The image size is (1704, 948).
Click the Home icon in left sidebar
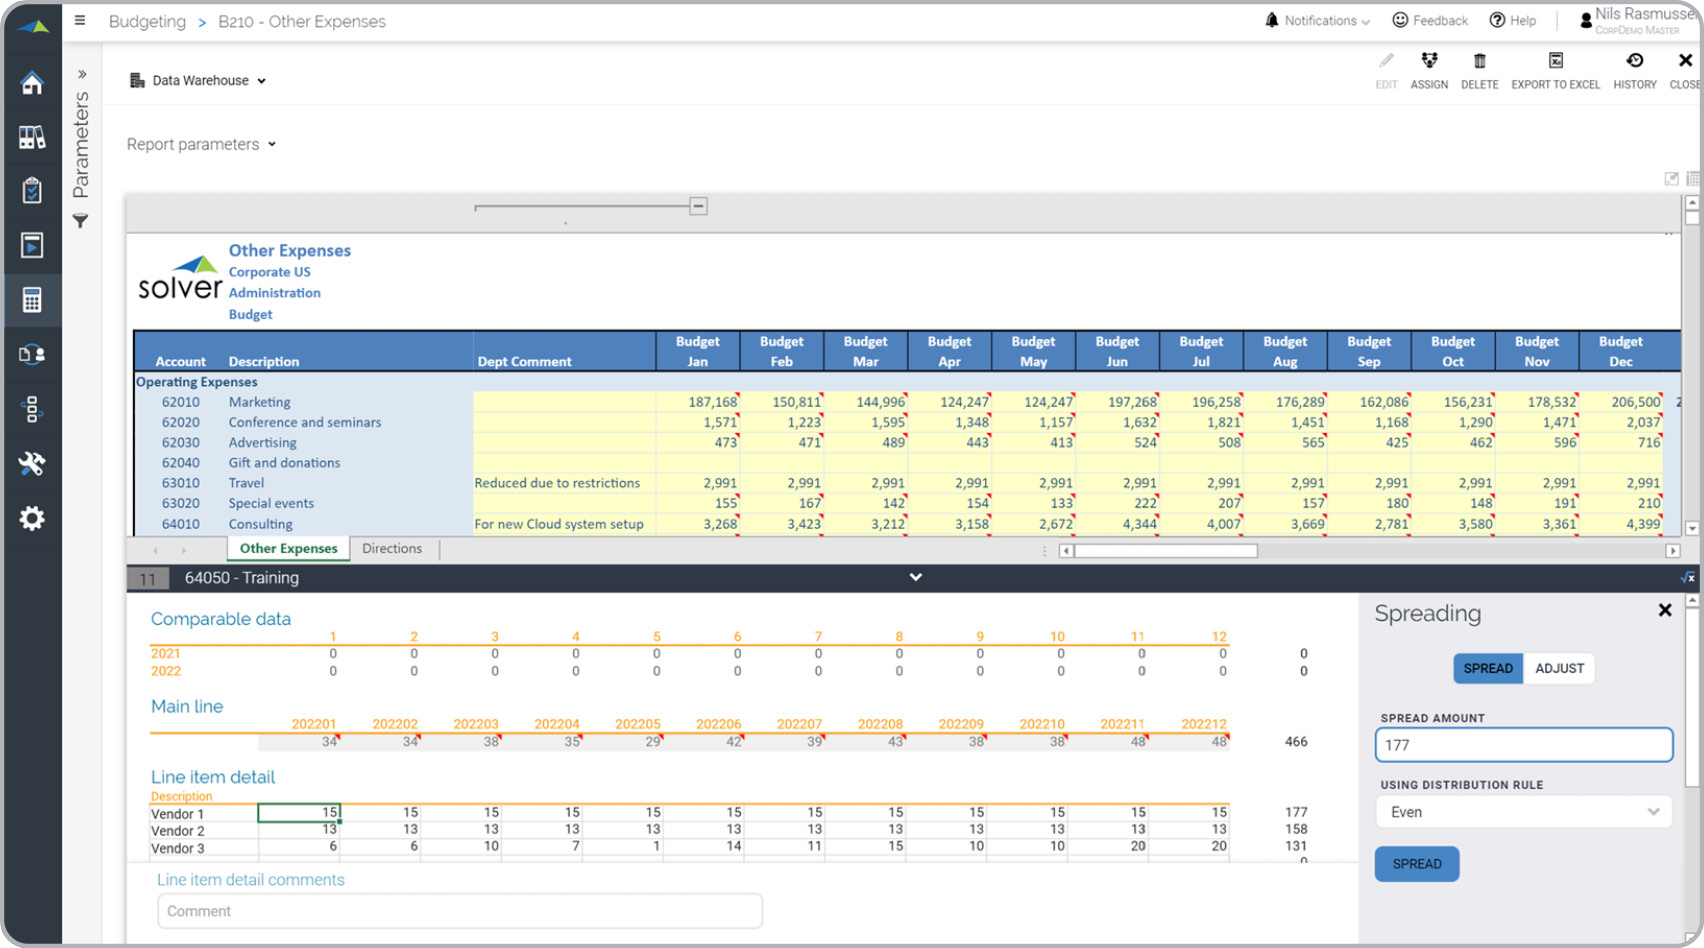click(x=32, y=83)
